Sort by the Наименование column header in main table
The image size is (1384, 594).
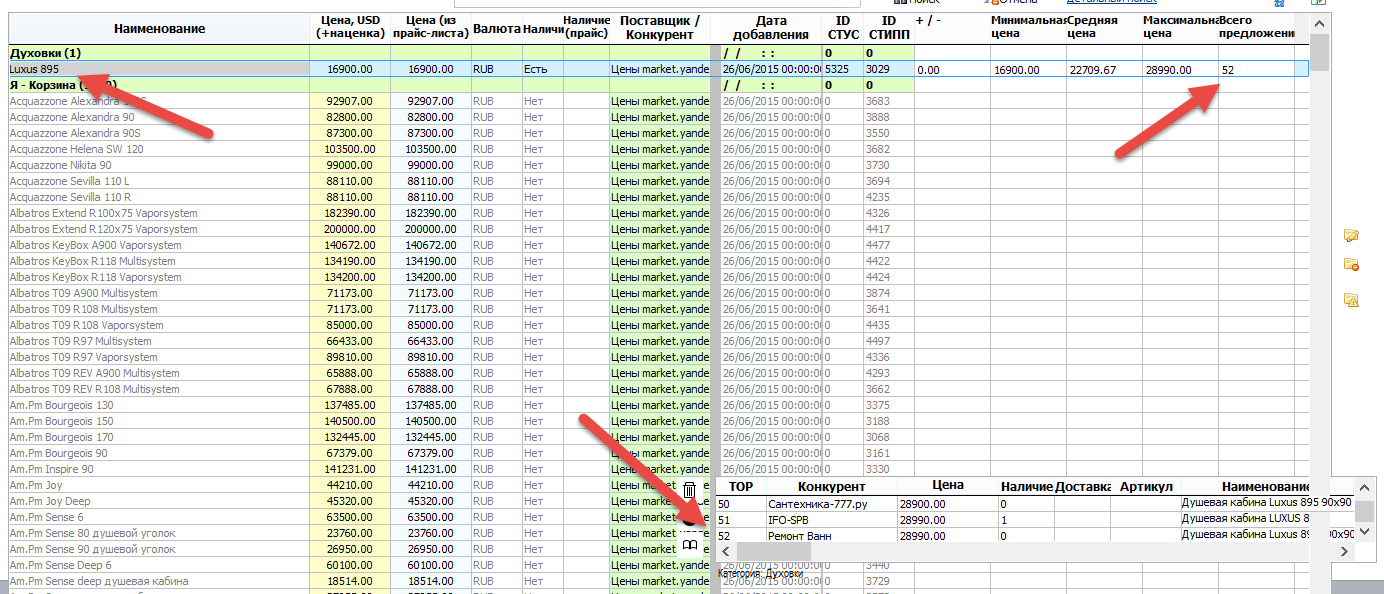pyautogui.click(x=159, y=29)
